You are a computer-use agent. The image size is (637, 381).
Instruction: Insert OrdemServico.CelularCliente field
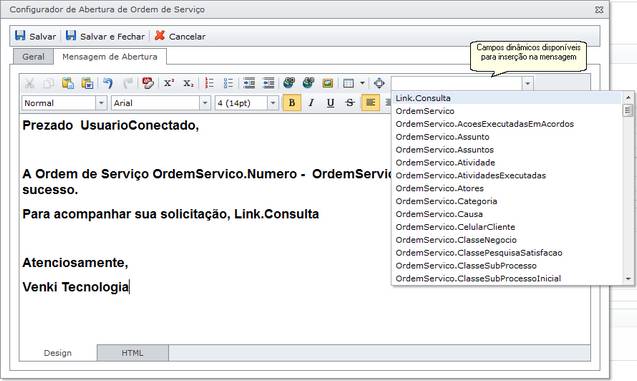tap(507, 227)
